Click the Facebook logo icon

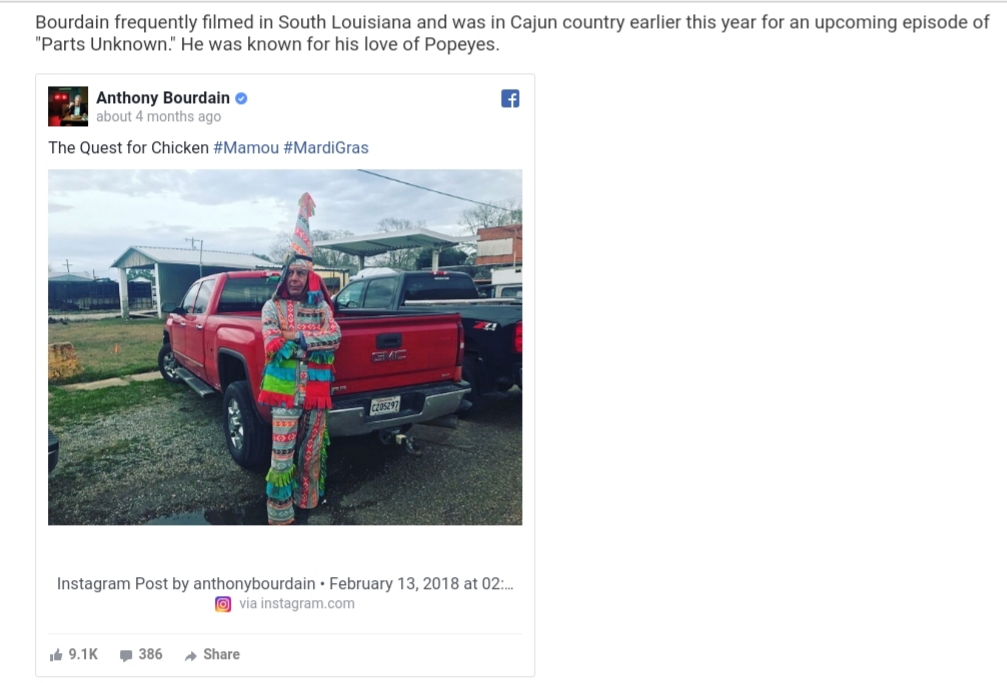[x=510, y=98]
